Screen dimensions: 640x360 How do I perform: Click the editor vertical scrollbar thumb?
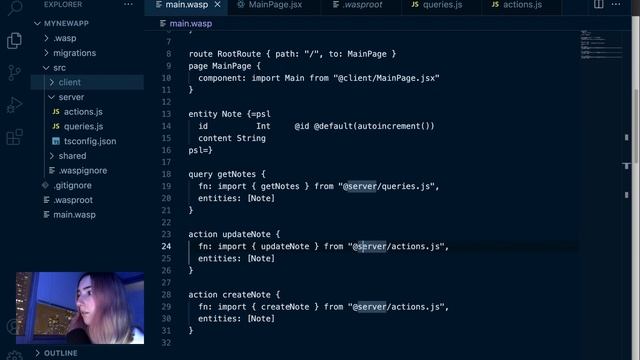[636, 126]
